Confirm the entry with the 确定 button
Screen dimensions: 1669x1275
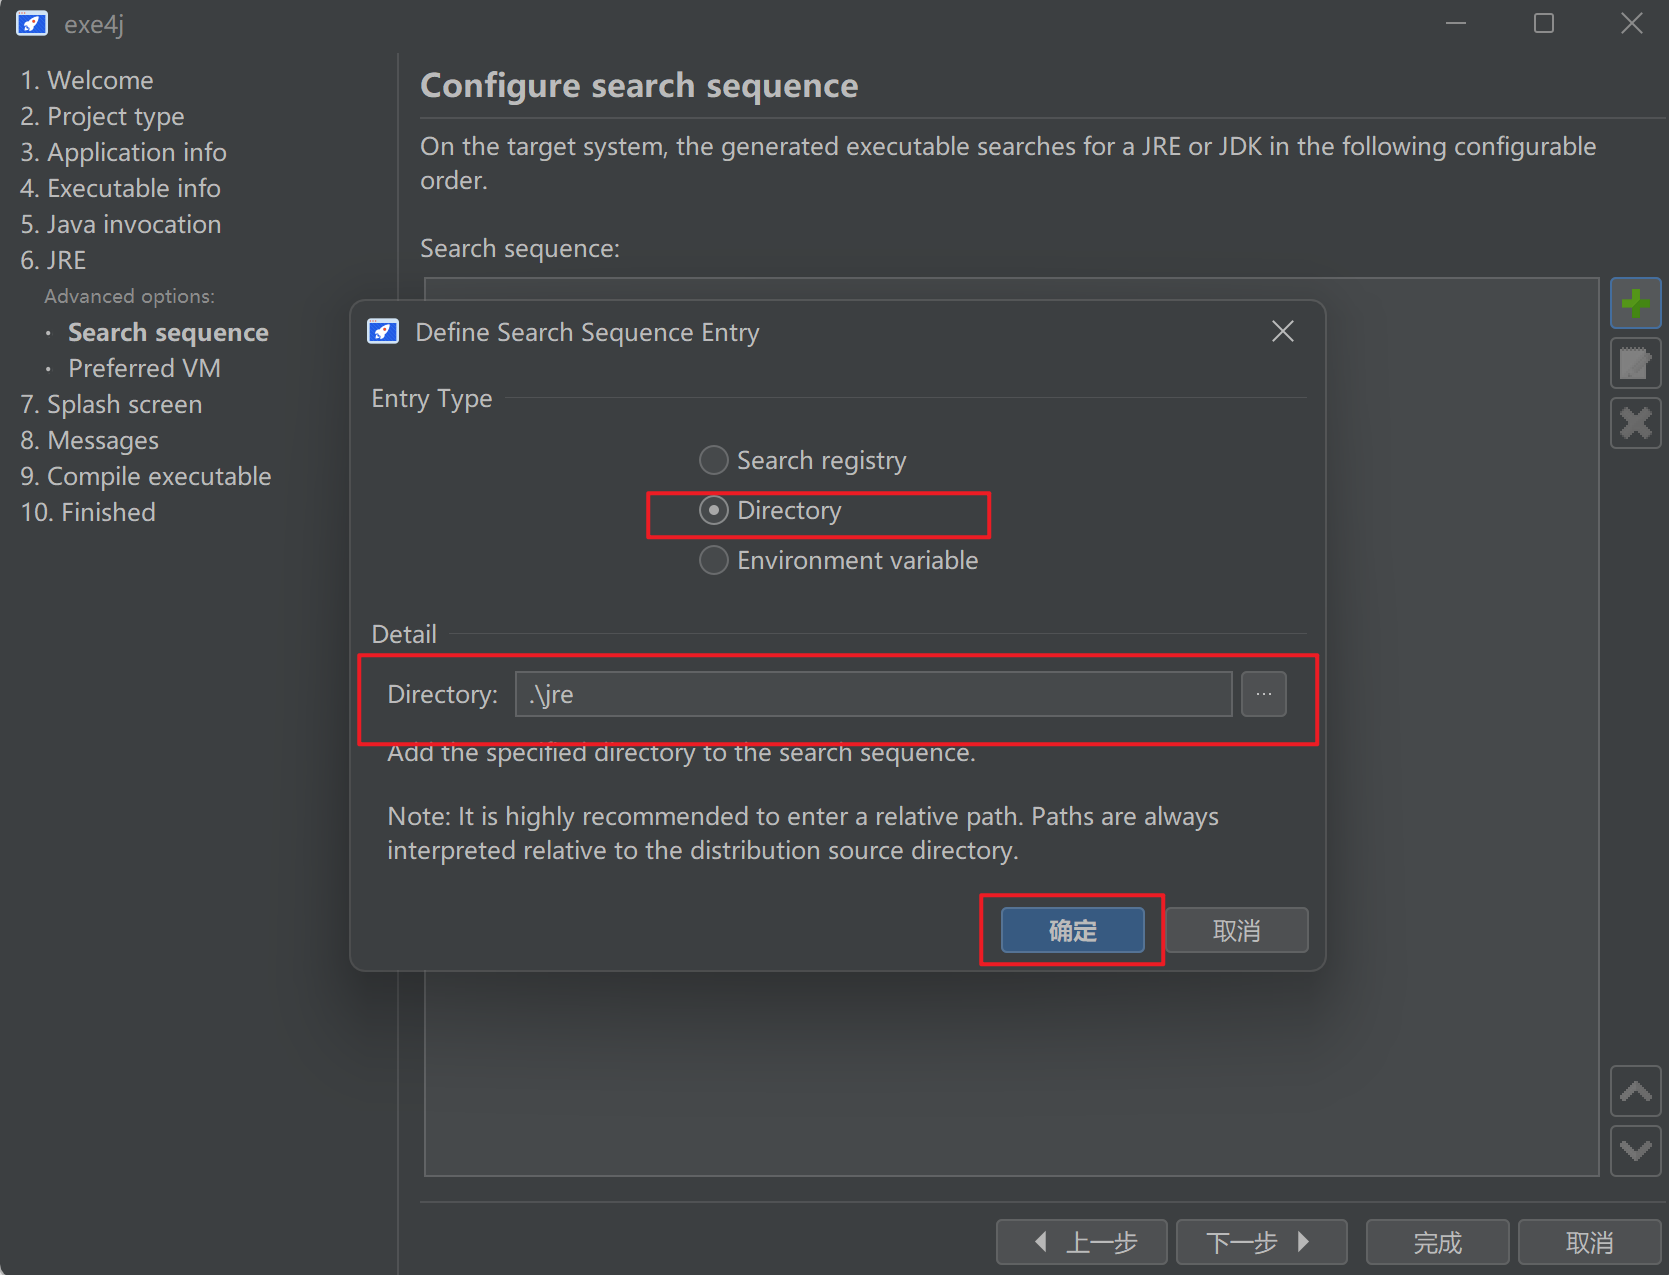1072,931
